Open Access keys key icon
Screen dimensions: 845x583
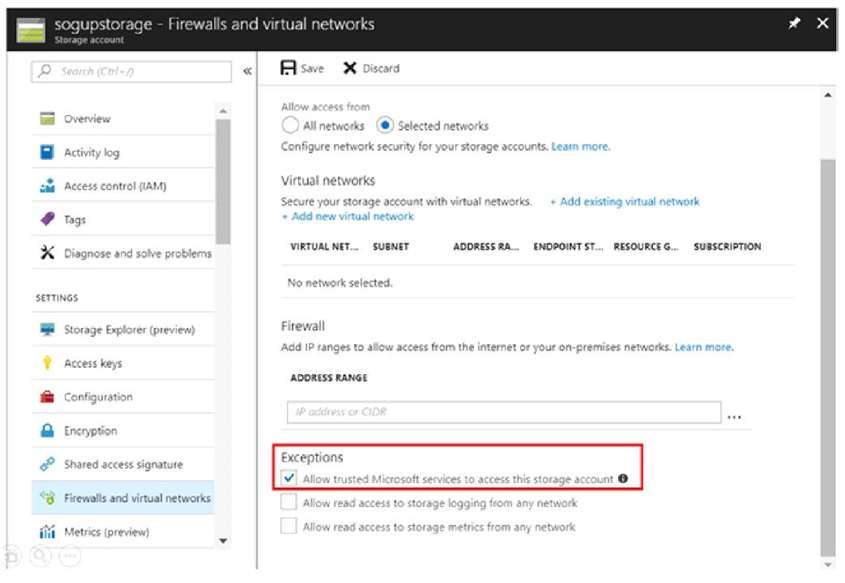point(47,363)
